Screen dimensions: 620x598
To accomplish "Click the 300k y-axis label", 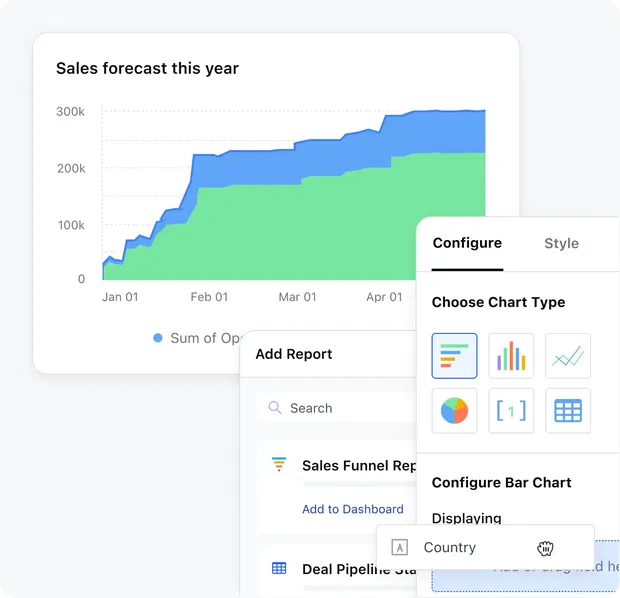I will (x=70, y=112).
